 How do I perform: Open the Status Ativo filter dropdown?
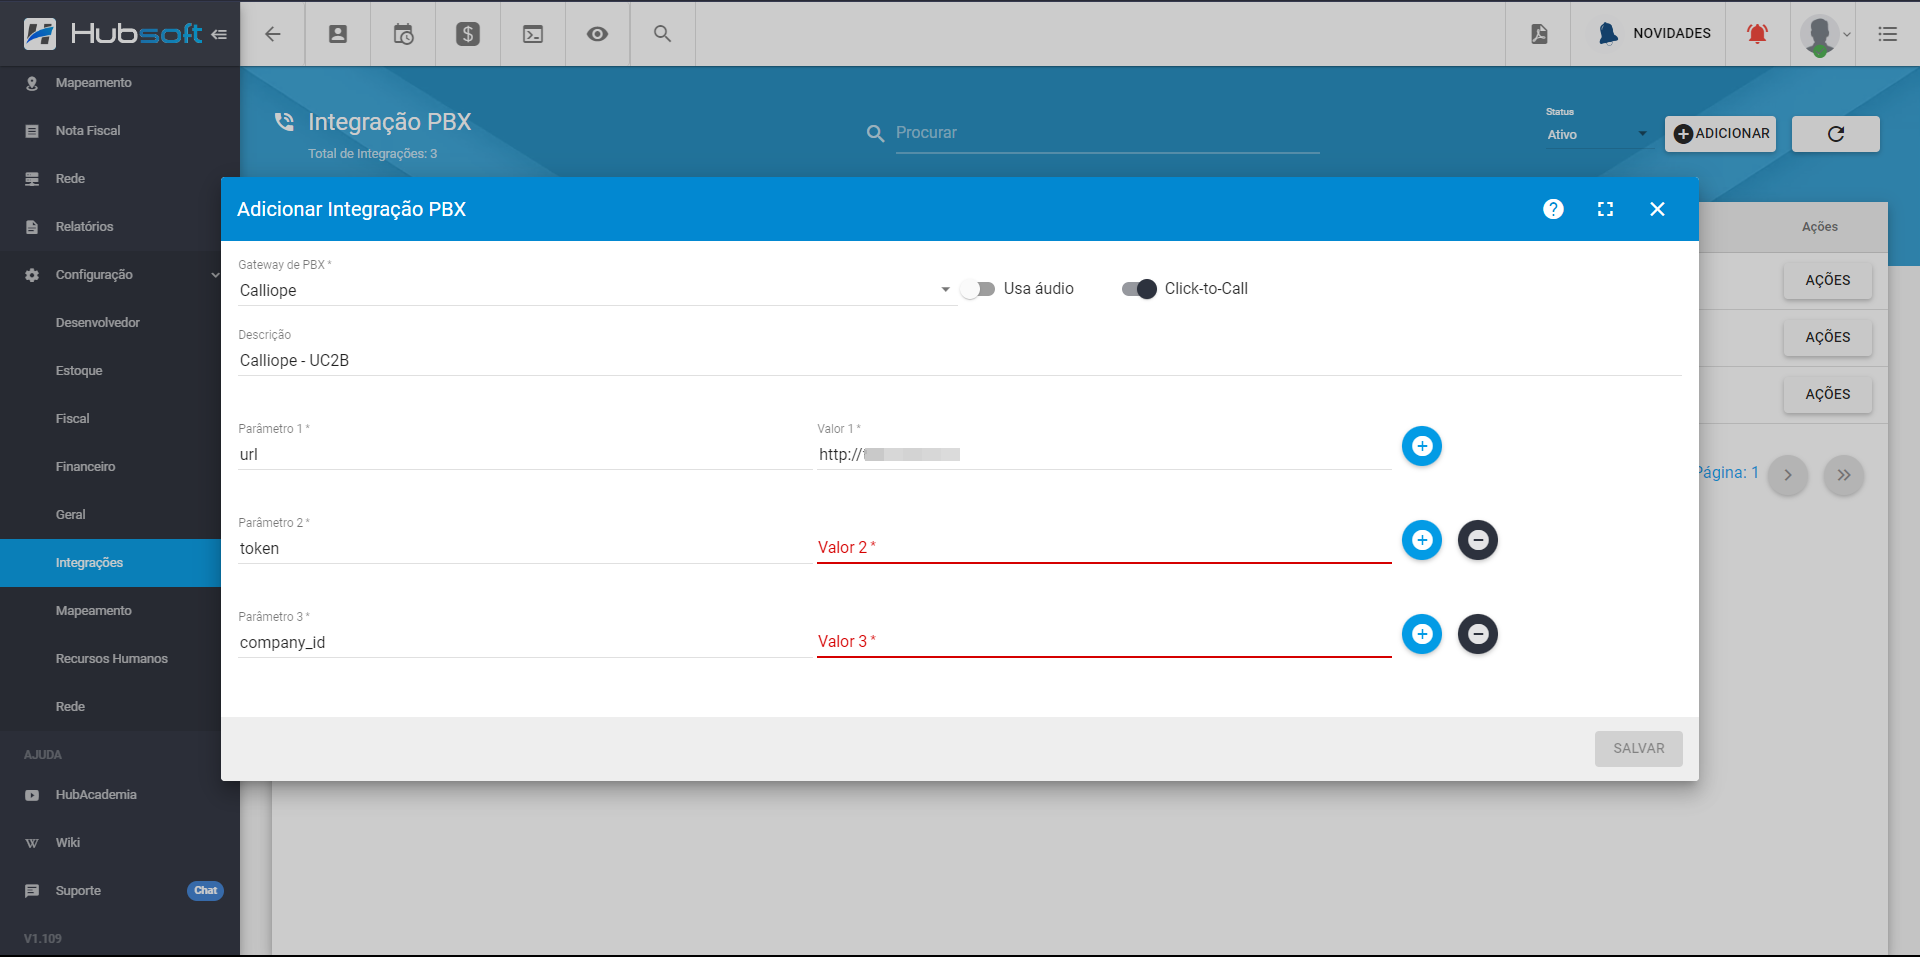coord(1597,134)
